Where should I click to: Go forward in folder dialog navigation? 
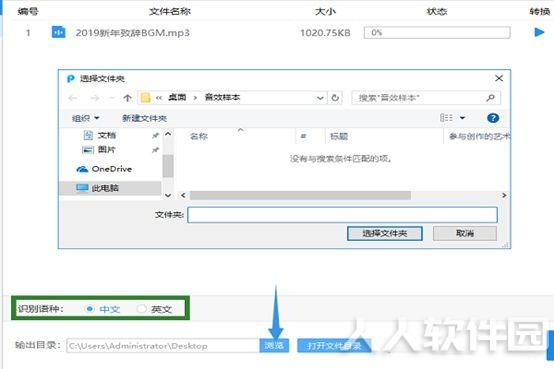94,98
